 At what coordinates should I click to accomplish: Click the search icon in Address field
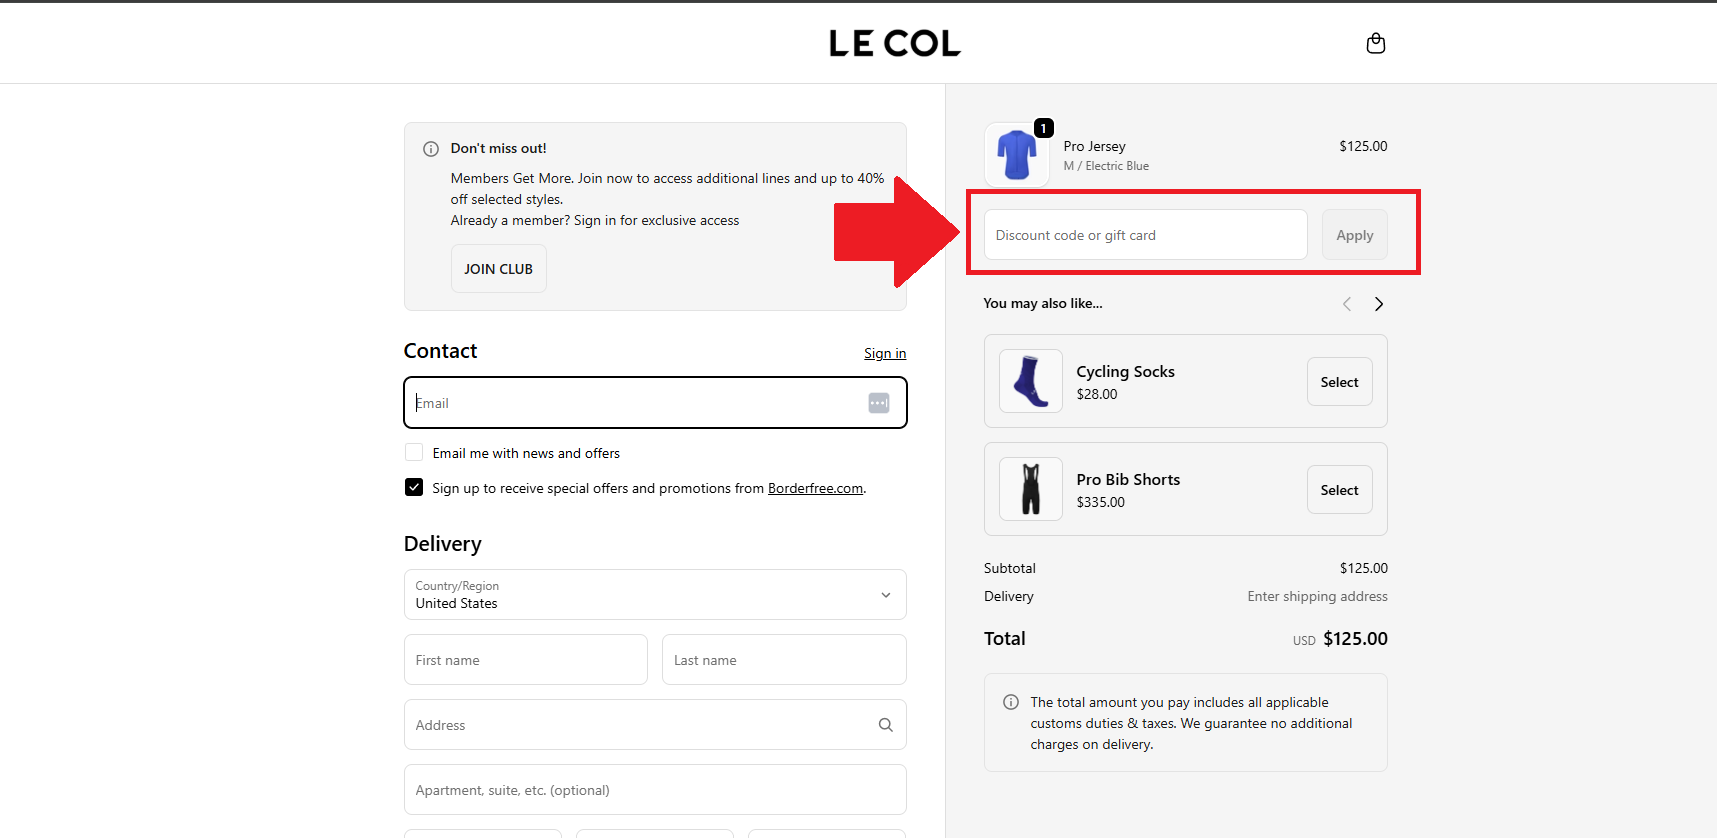tap(885, 725)
